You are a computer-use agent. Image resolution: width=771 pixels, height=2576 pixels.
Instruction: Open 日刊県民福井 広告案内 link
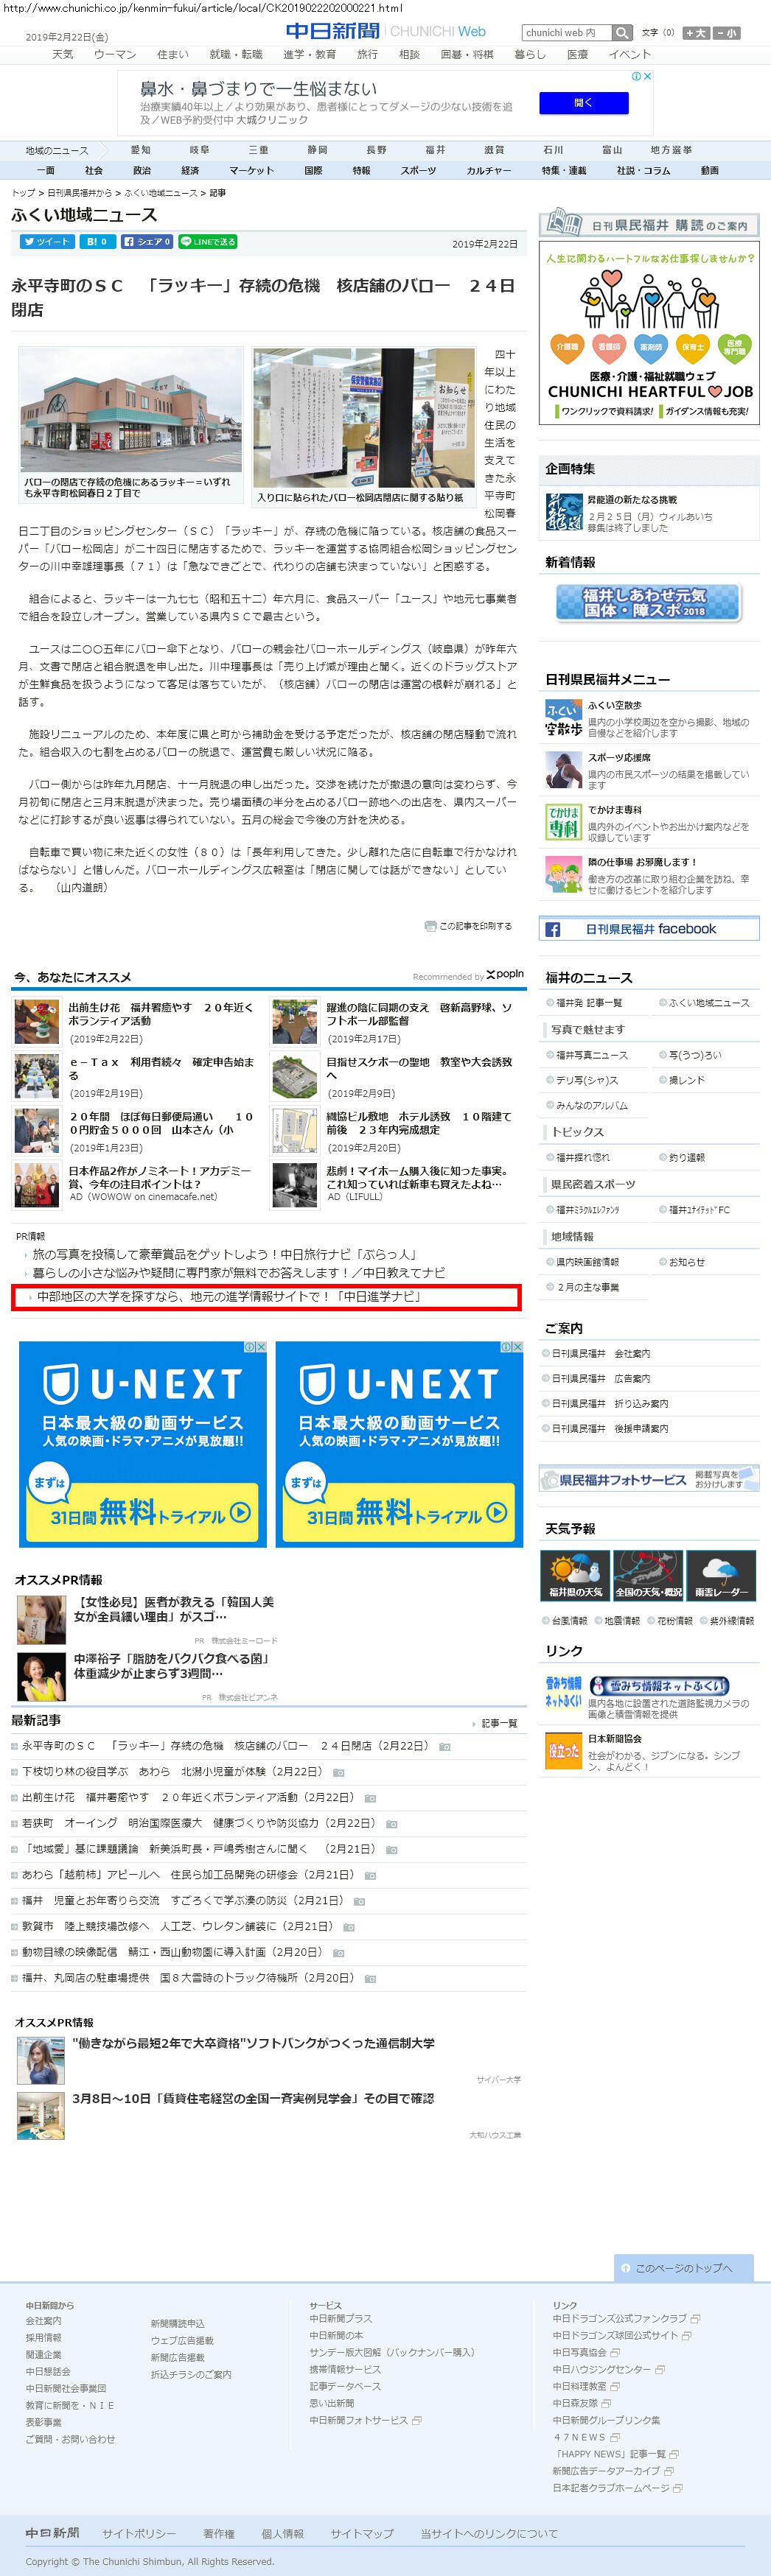click(601, 1378)
